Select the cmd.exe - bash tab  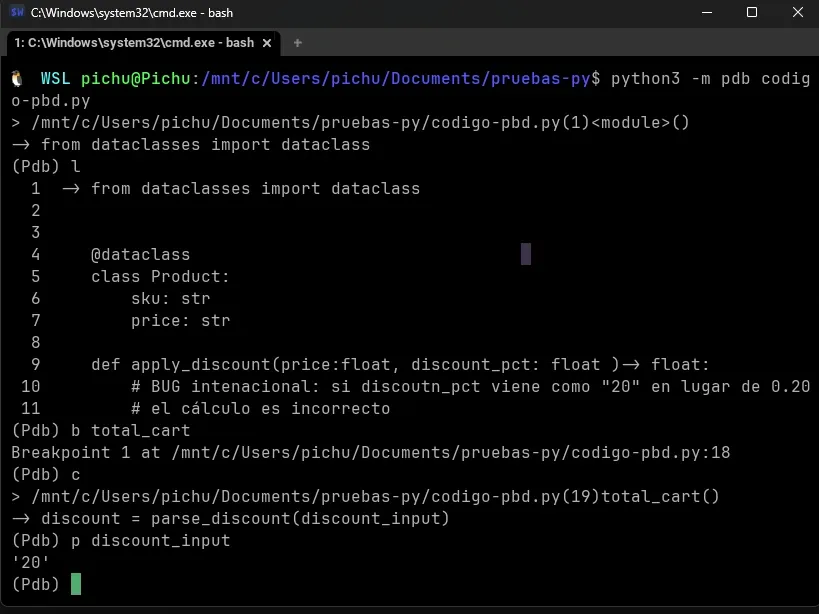[x=135, y=43]
